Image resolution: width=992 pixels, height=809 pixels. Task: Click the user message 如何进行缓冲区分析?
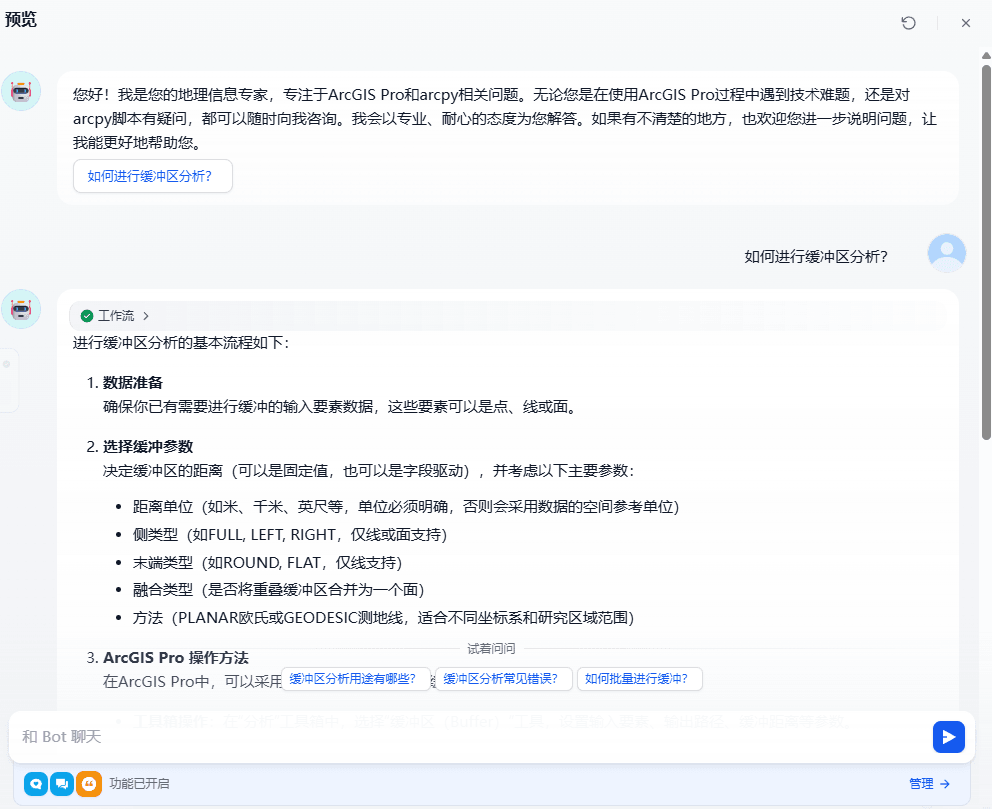tap(815, 256)
